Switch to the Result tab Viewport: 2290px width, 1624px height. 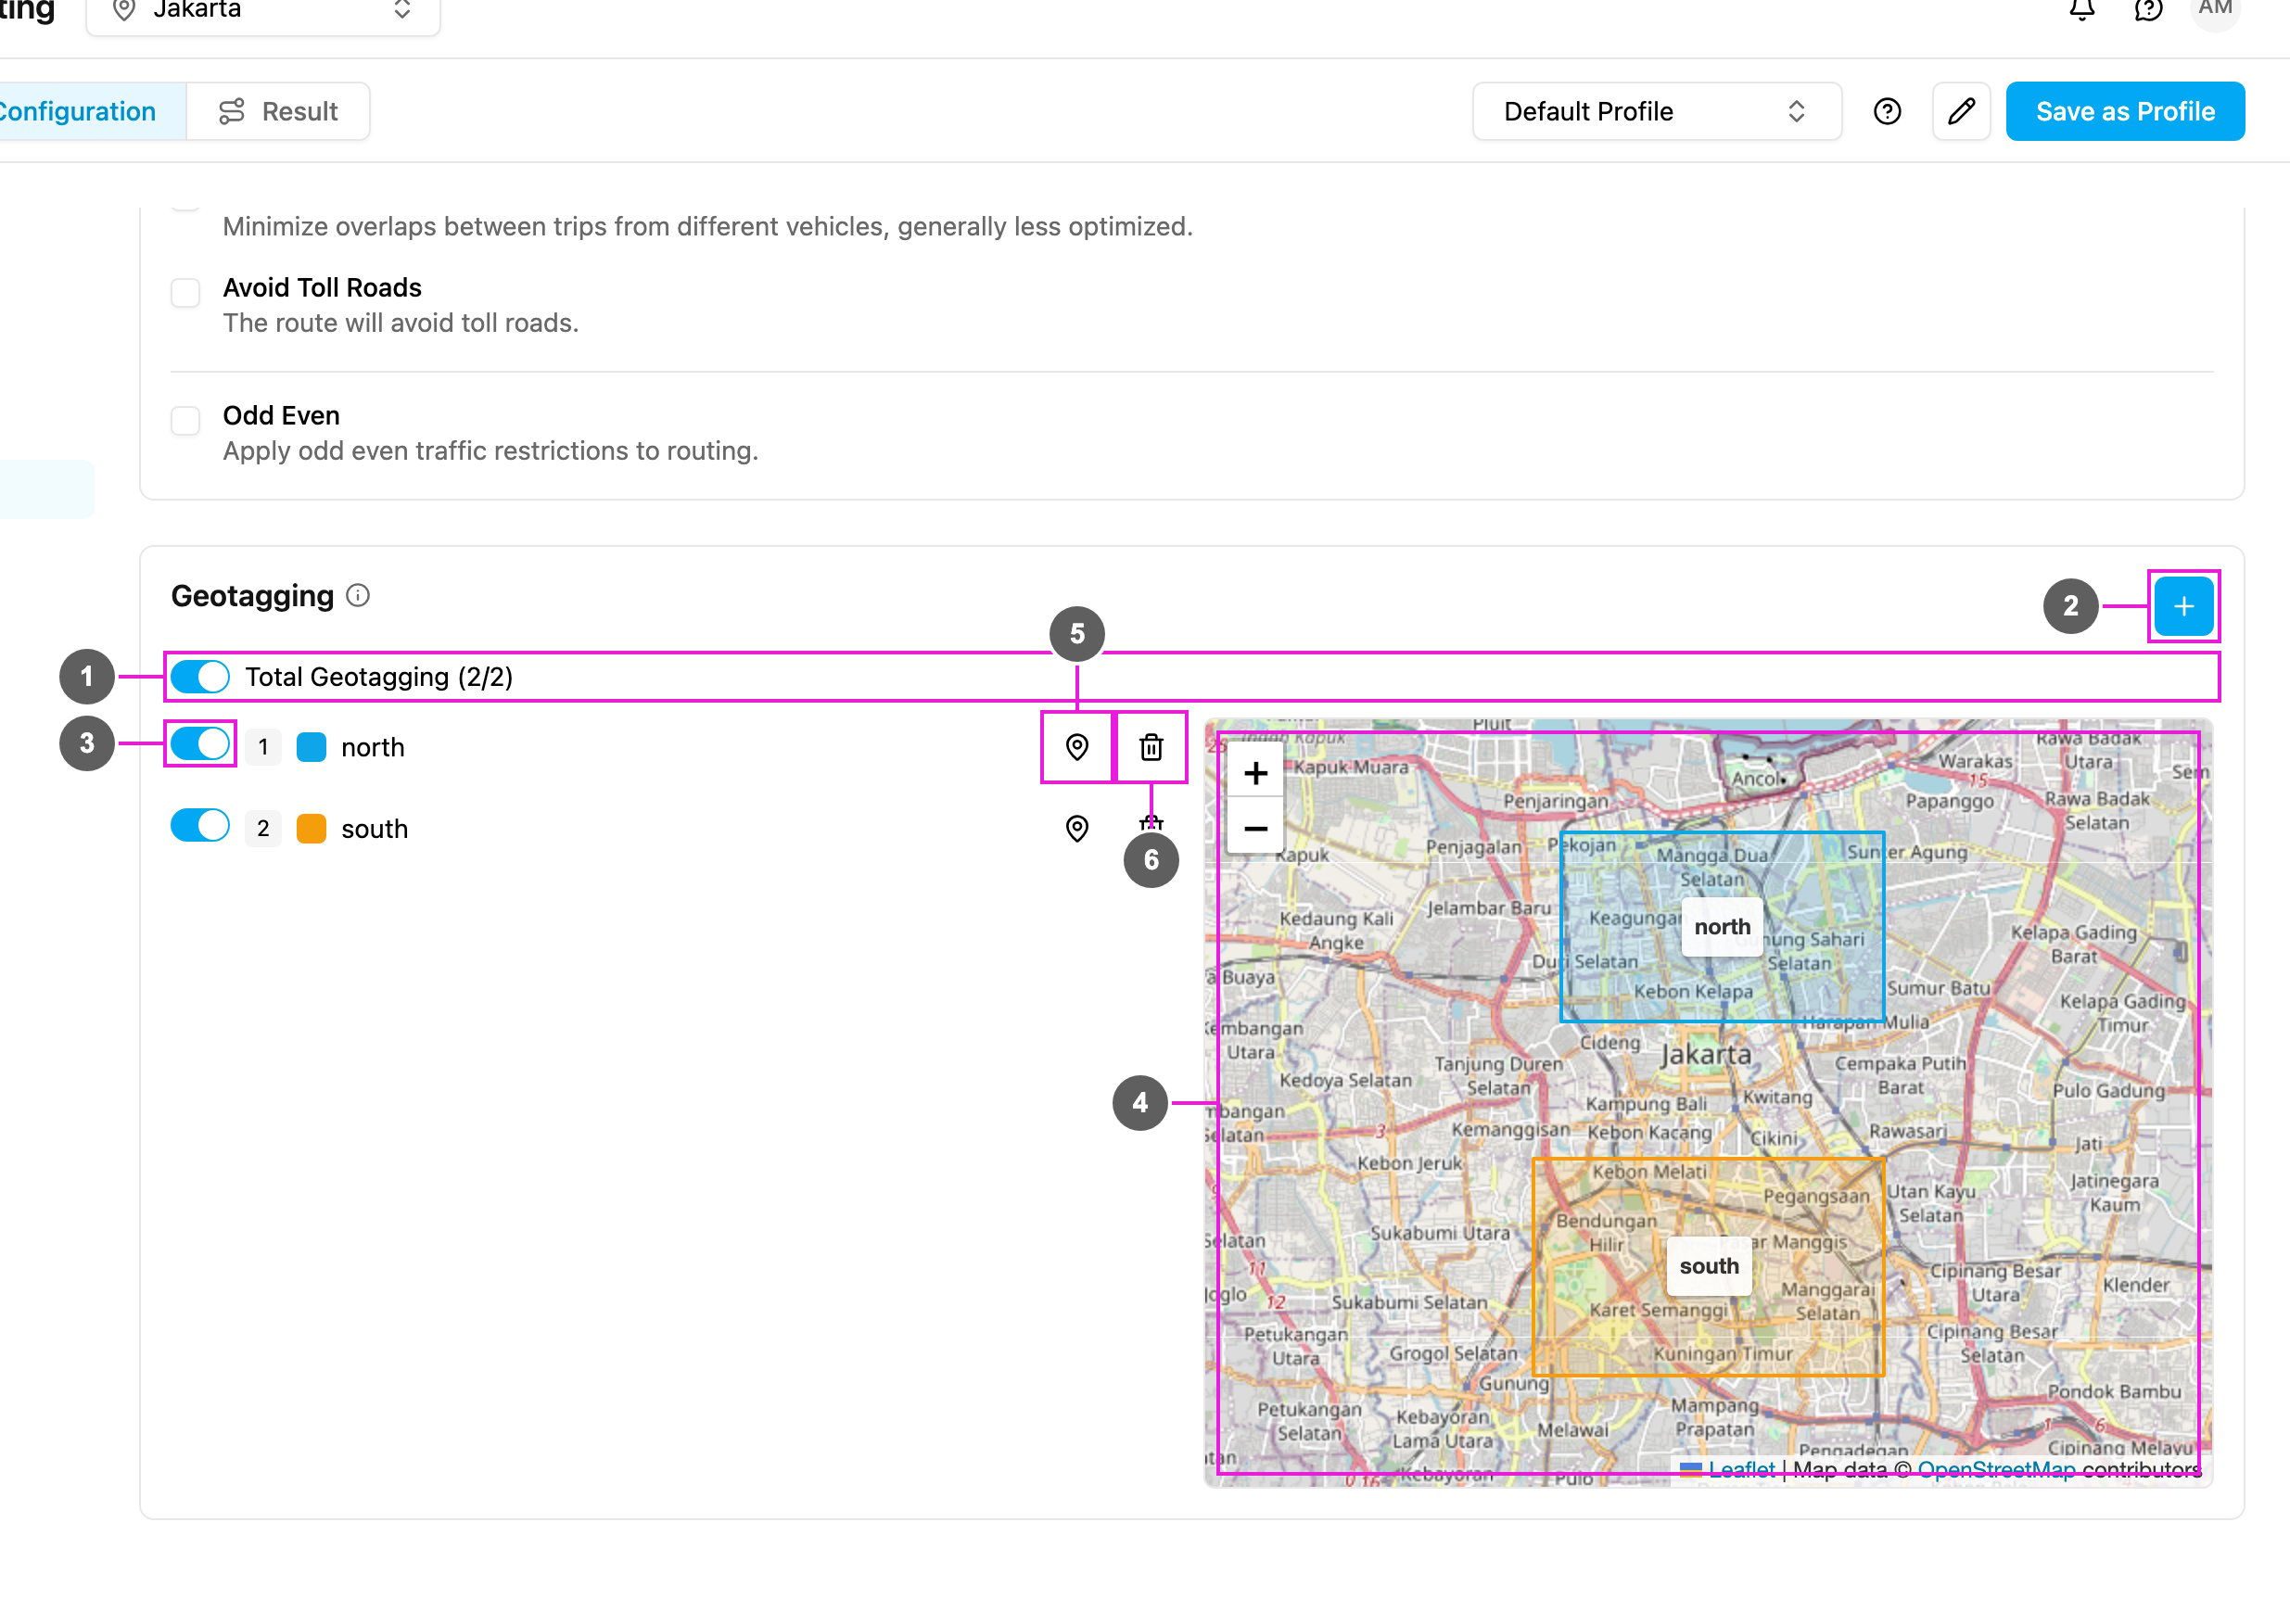(278, 111)
